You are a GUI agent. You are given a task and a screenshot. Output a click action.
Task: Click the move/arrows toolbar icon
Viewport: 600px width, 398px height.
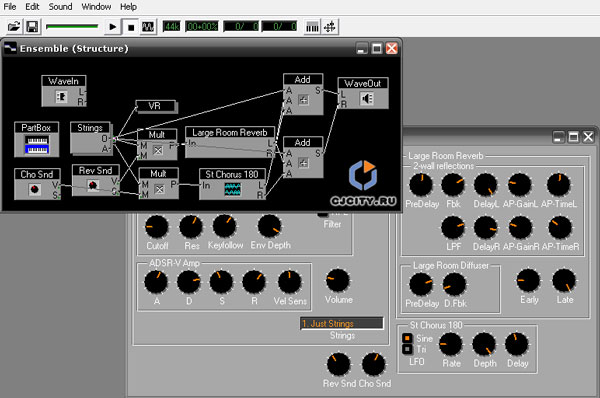330,27
